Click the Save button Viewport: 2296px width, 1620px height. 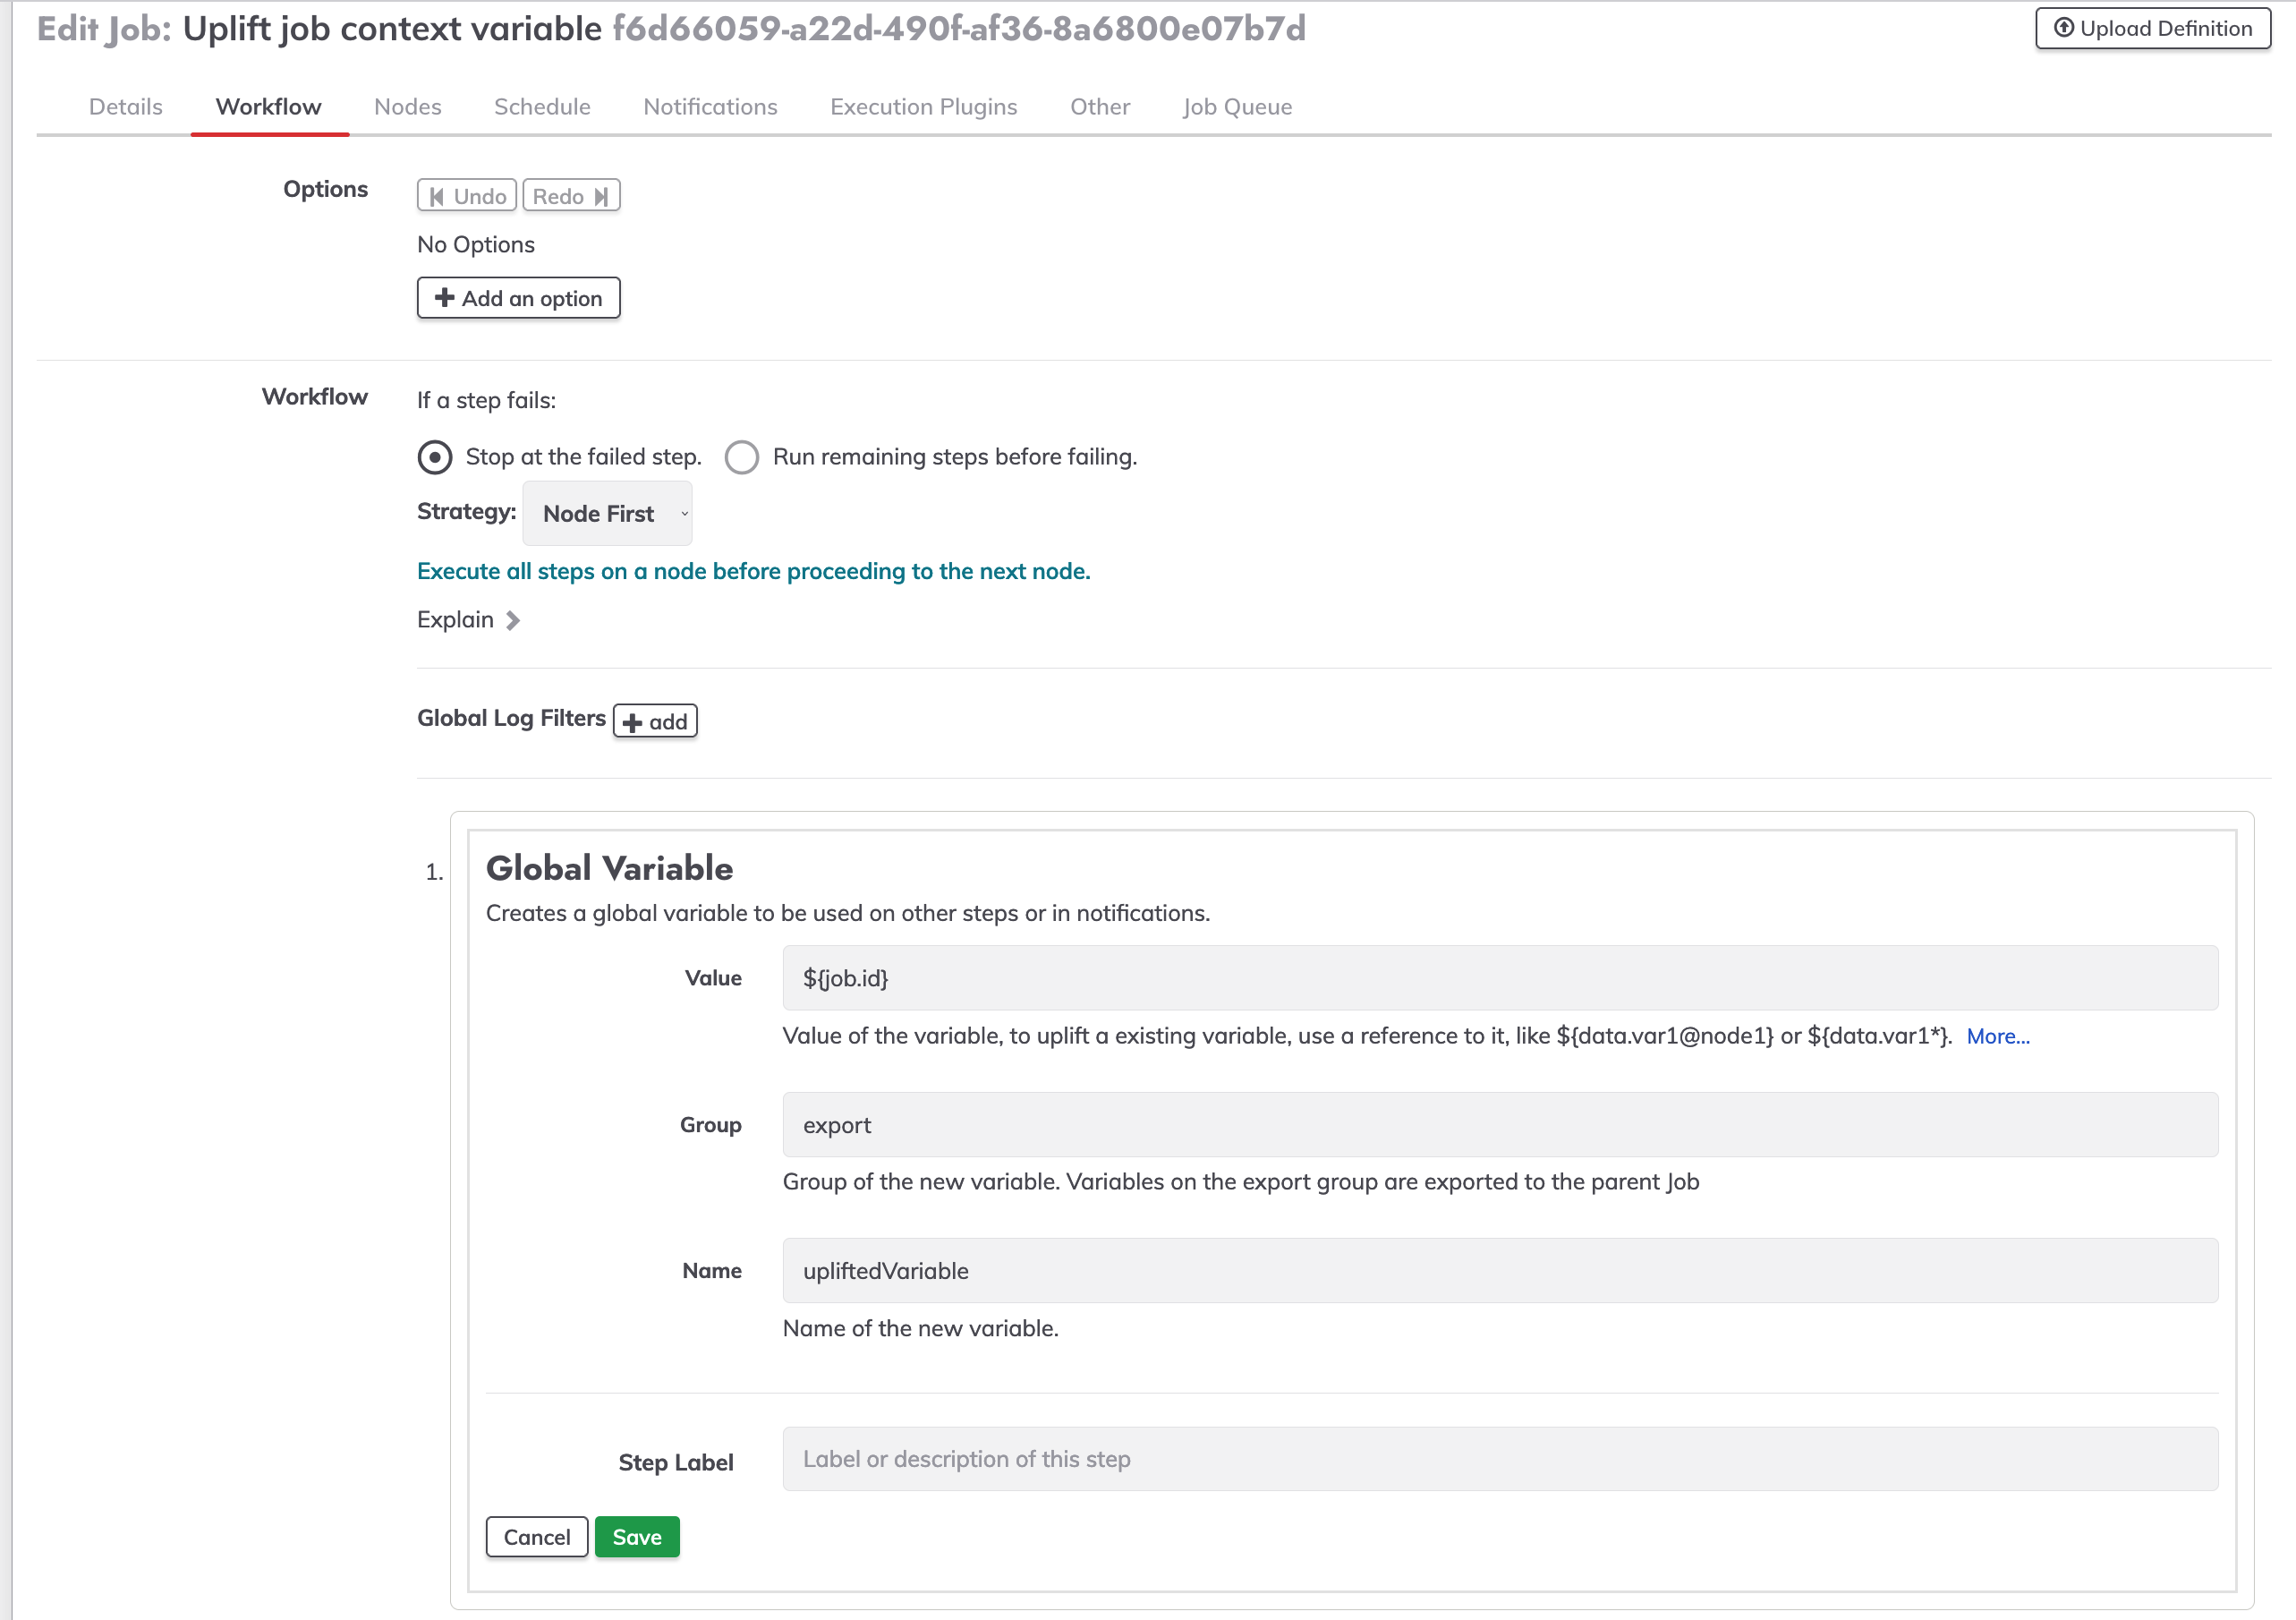click(636, 1536)
